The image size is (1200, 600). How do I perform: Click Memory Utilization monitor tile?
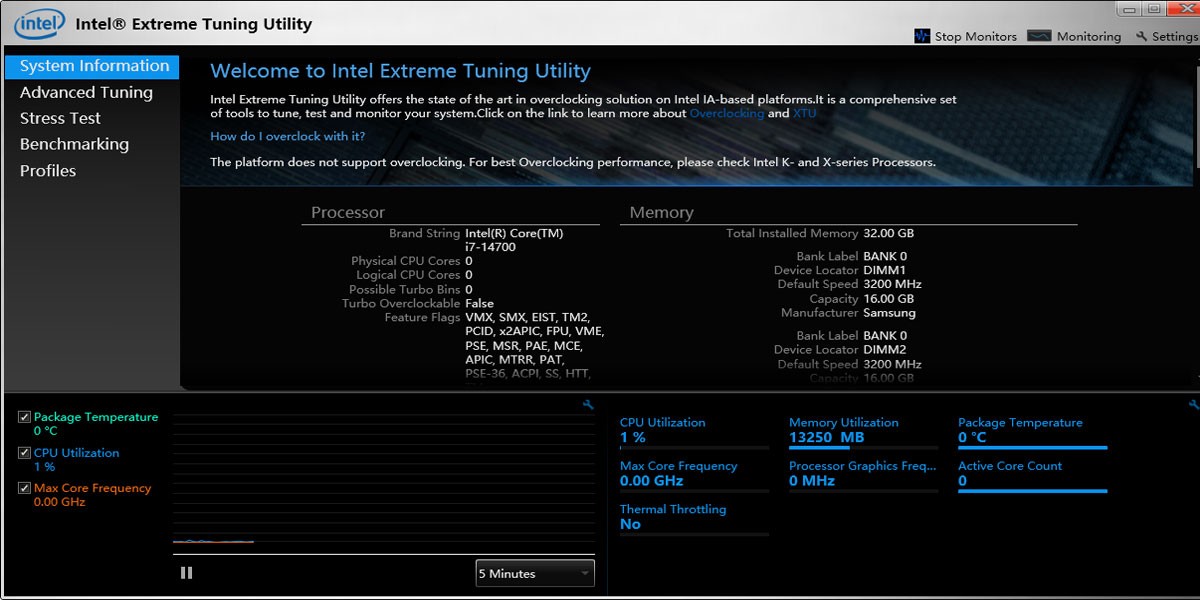[x=863, y=432]
